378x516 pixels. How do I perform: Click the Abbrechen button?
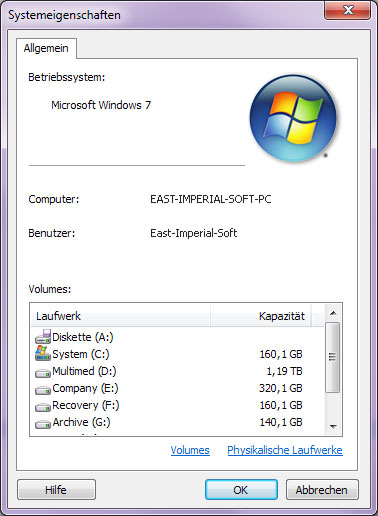coord(322,490)
